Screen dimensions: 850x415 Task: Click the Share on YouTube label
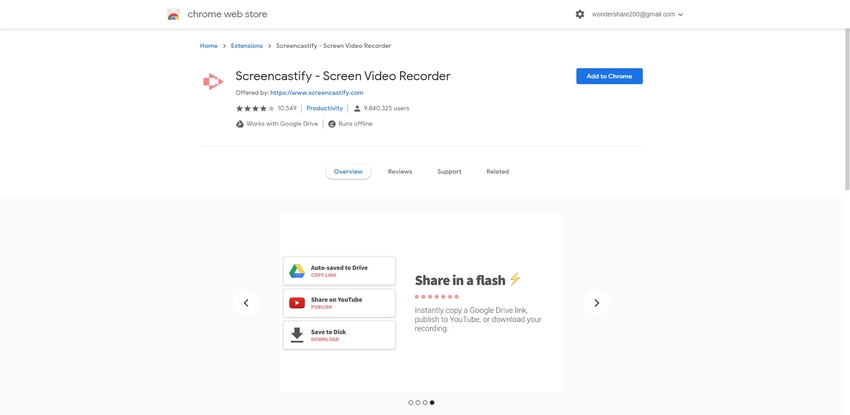click(336, 300)
